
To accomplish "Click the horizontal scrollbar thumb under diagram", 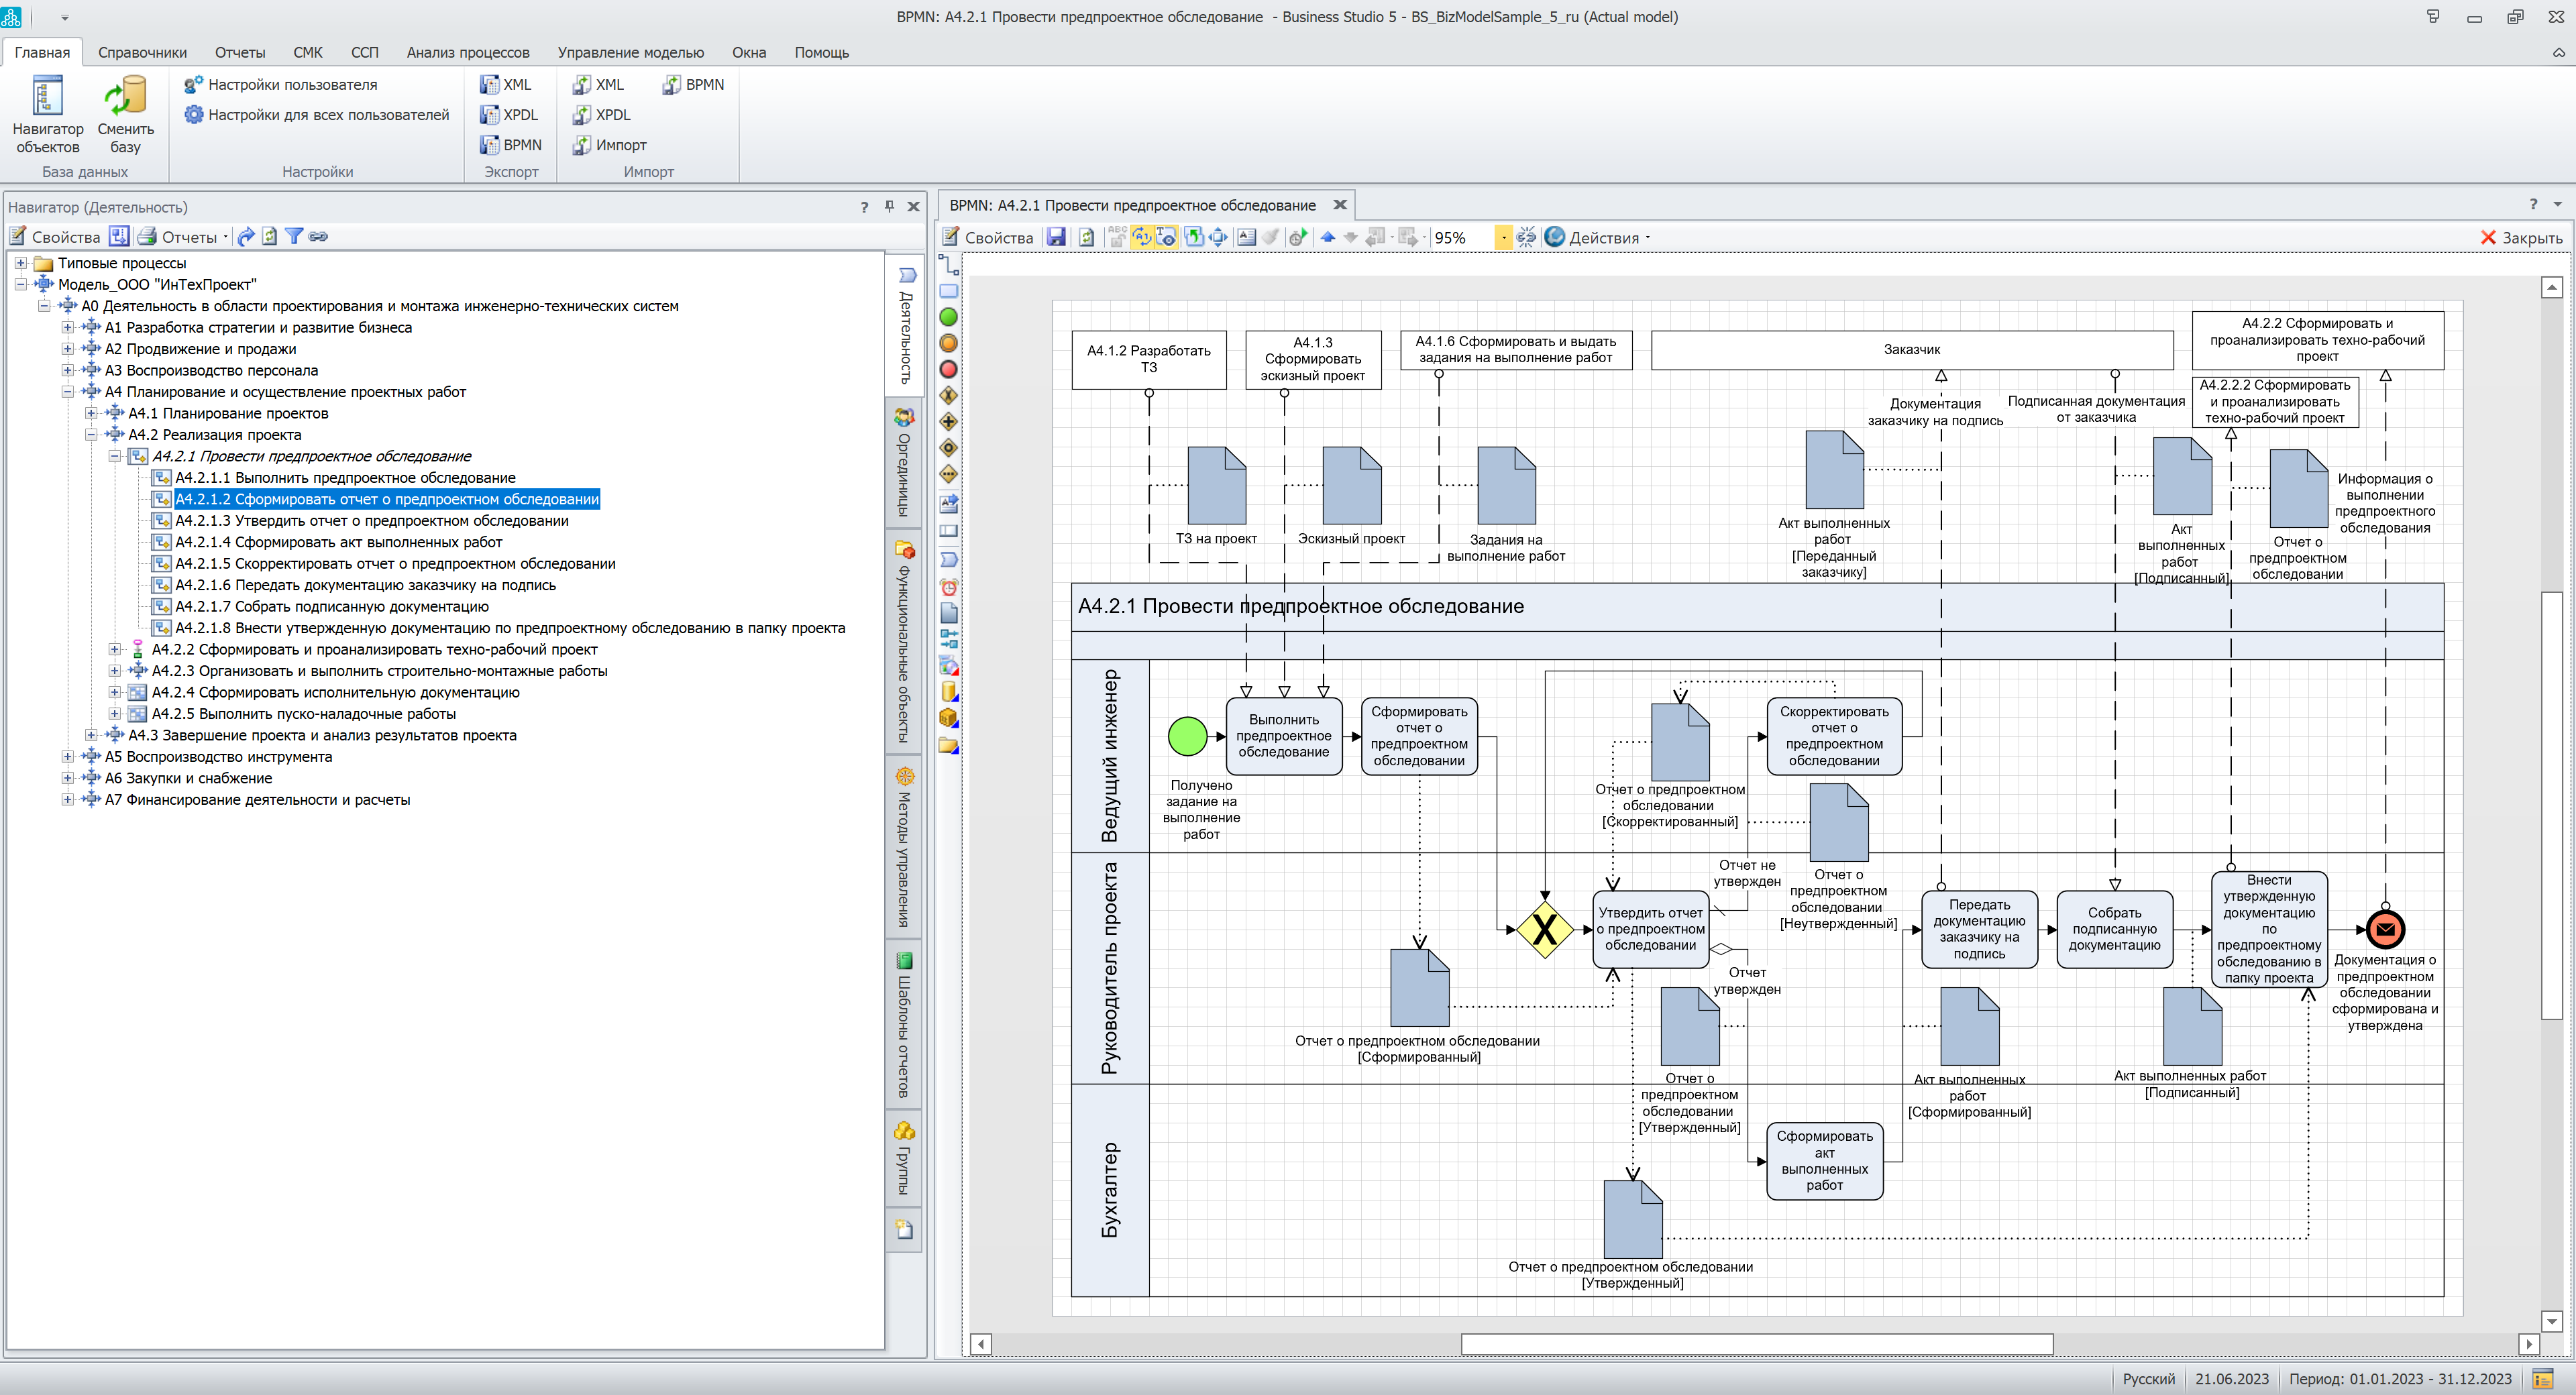I will [x=1757, y=1344].
